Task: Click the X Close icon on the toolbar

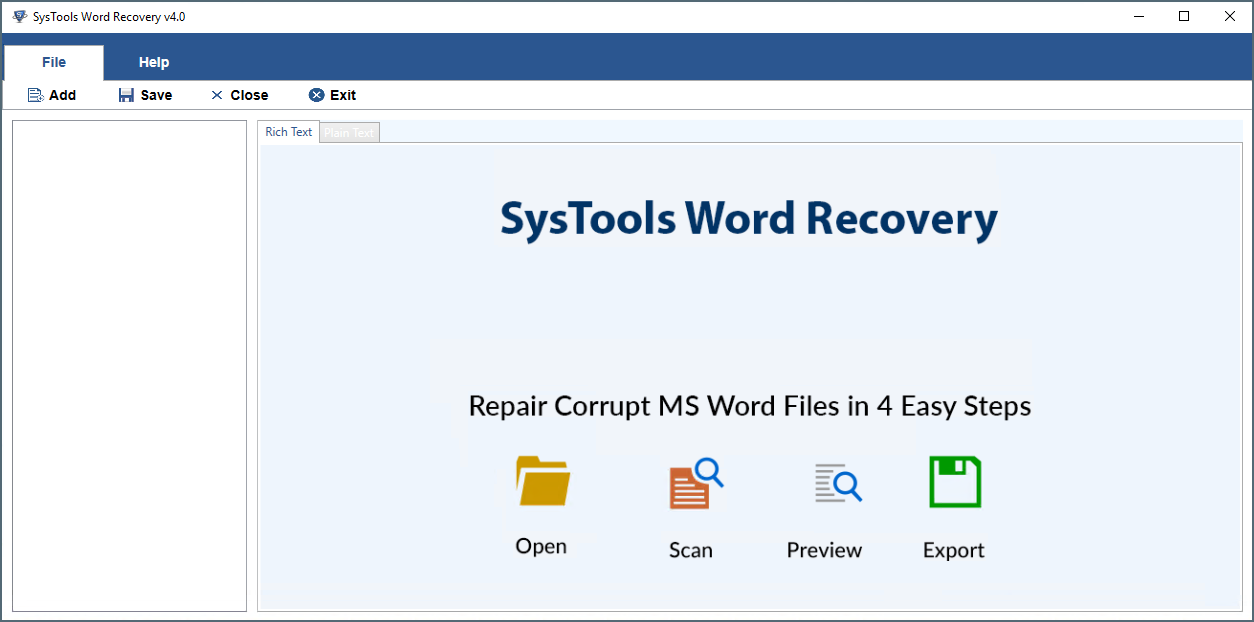Action: pos(217,94)
